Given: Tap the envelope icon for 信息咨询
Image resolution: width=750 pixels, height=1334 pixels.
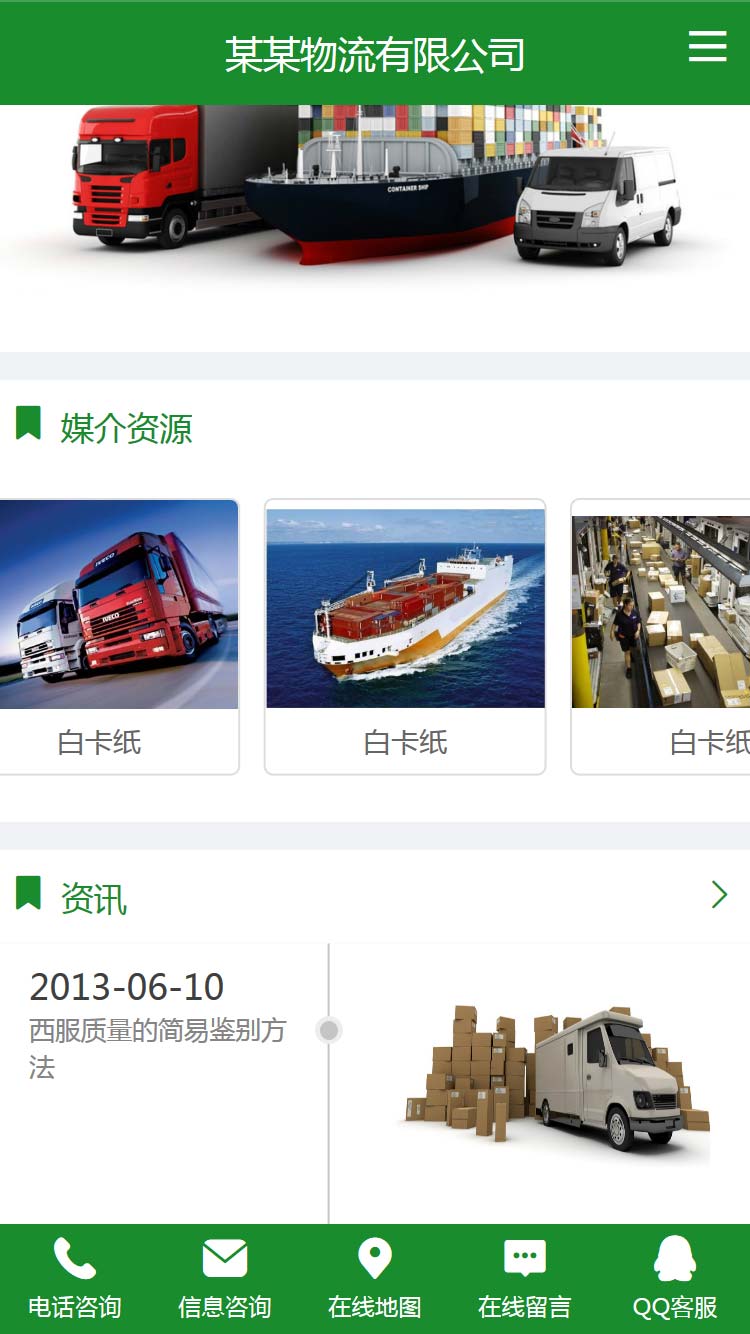Looking at the screenshot, I should (225, 1258).
